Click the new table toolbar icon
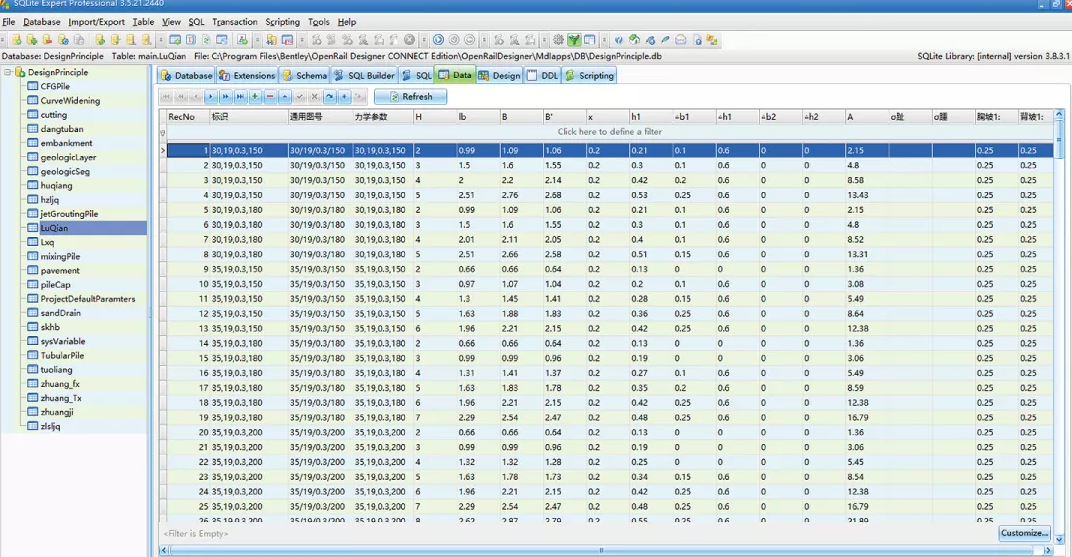The width and height of the screenshot is (1072, 557). click(175, 40)
